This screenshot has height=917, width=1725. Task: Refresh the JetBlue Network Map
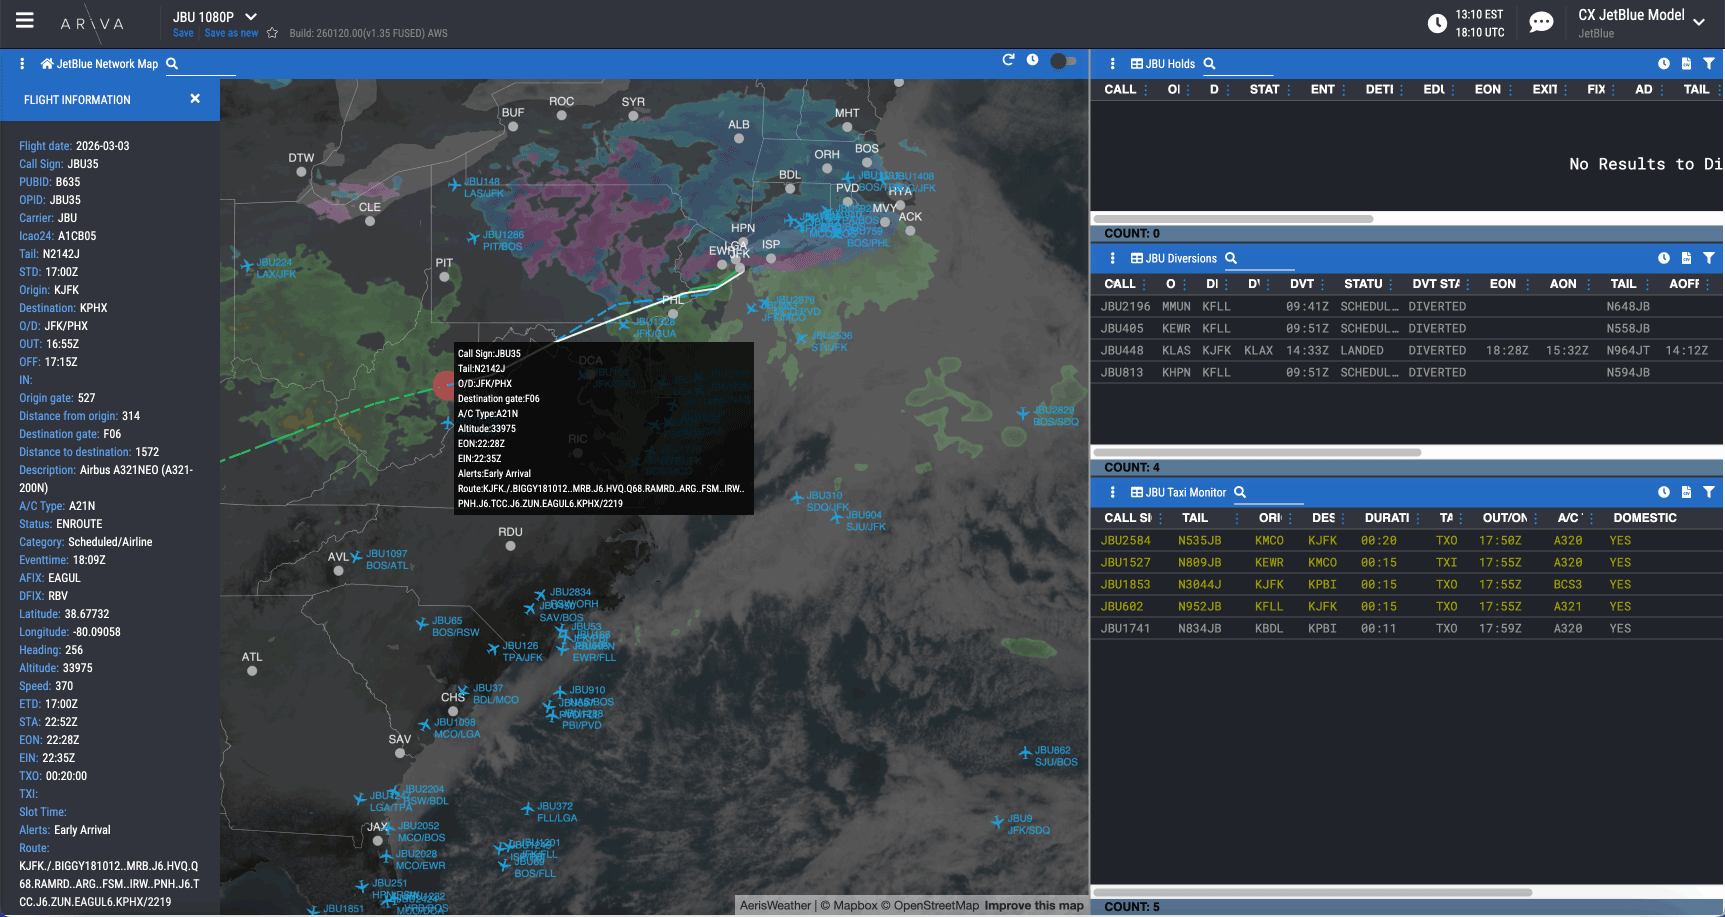pyautogui.click(x=1008, y=61)
